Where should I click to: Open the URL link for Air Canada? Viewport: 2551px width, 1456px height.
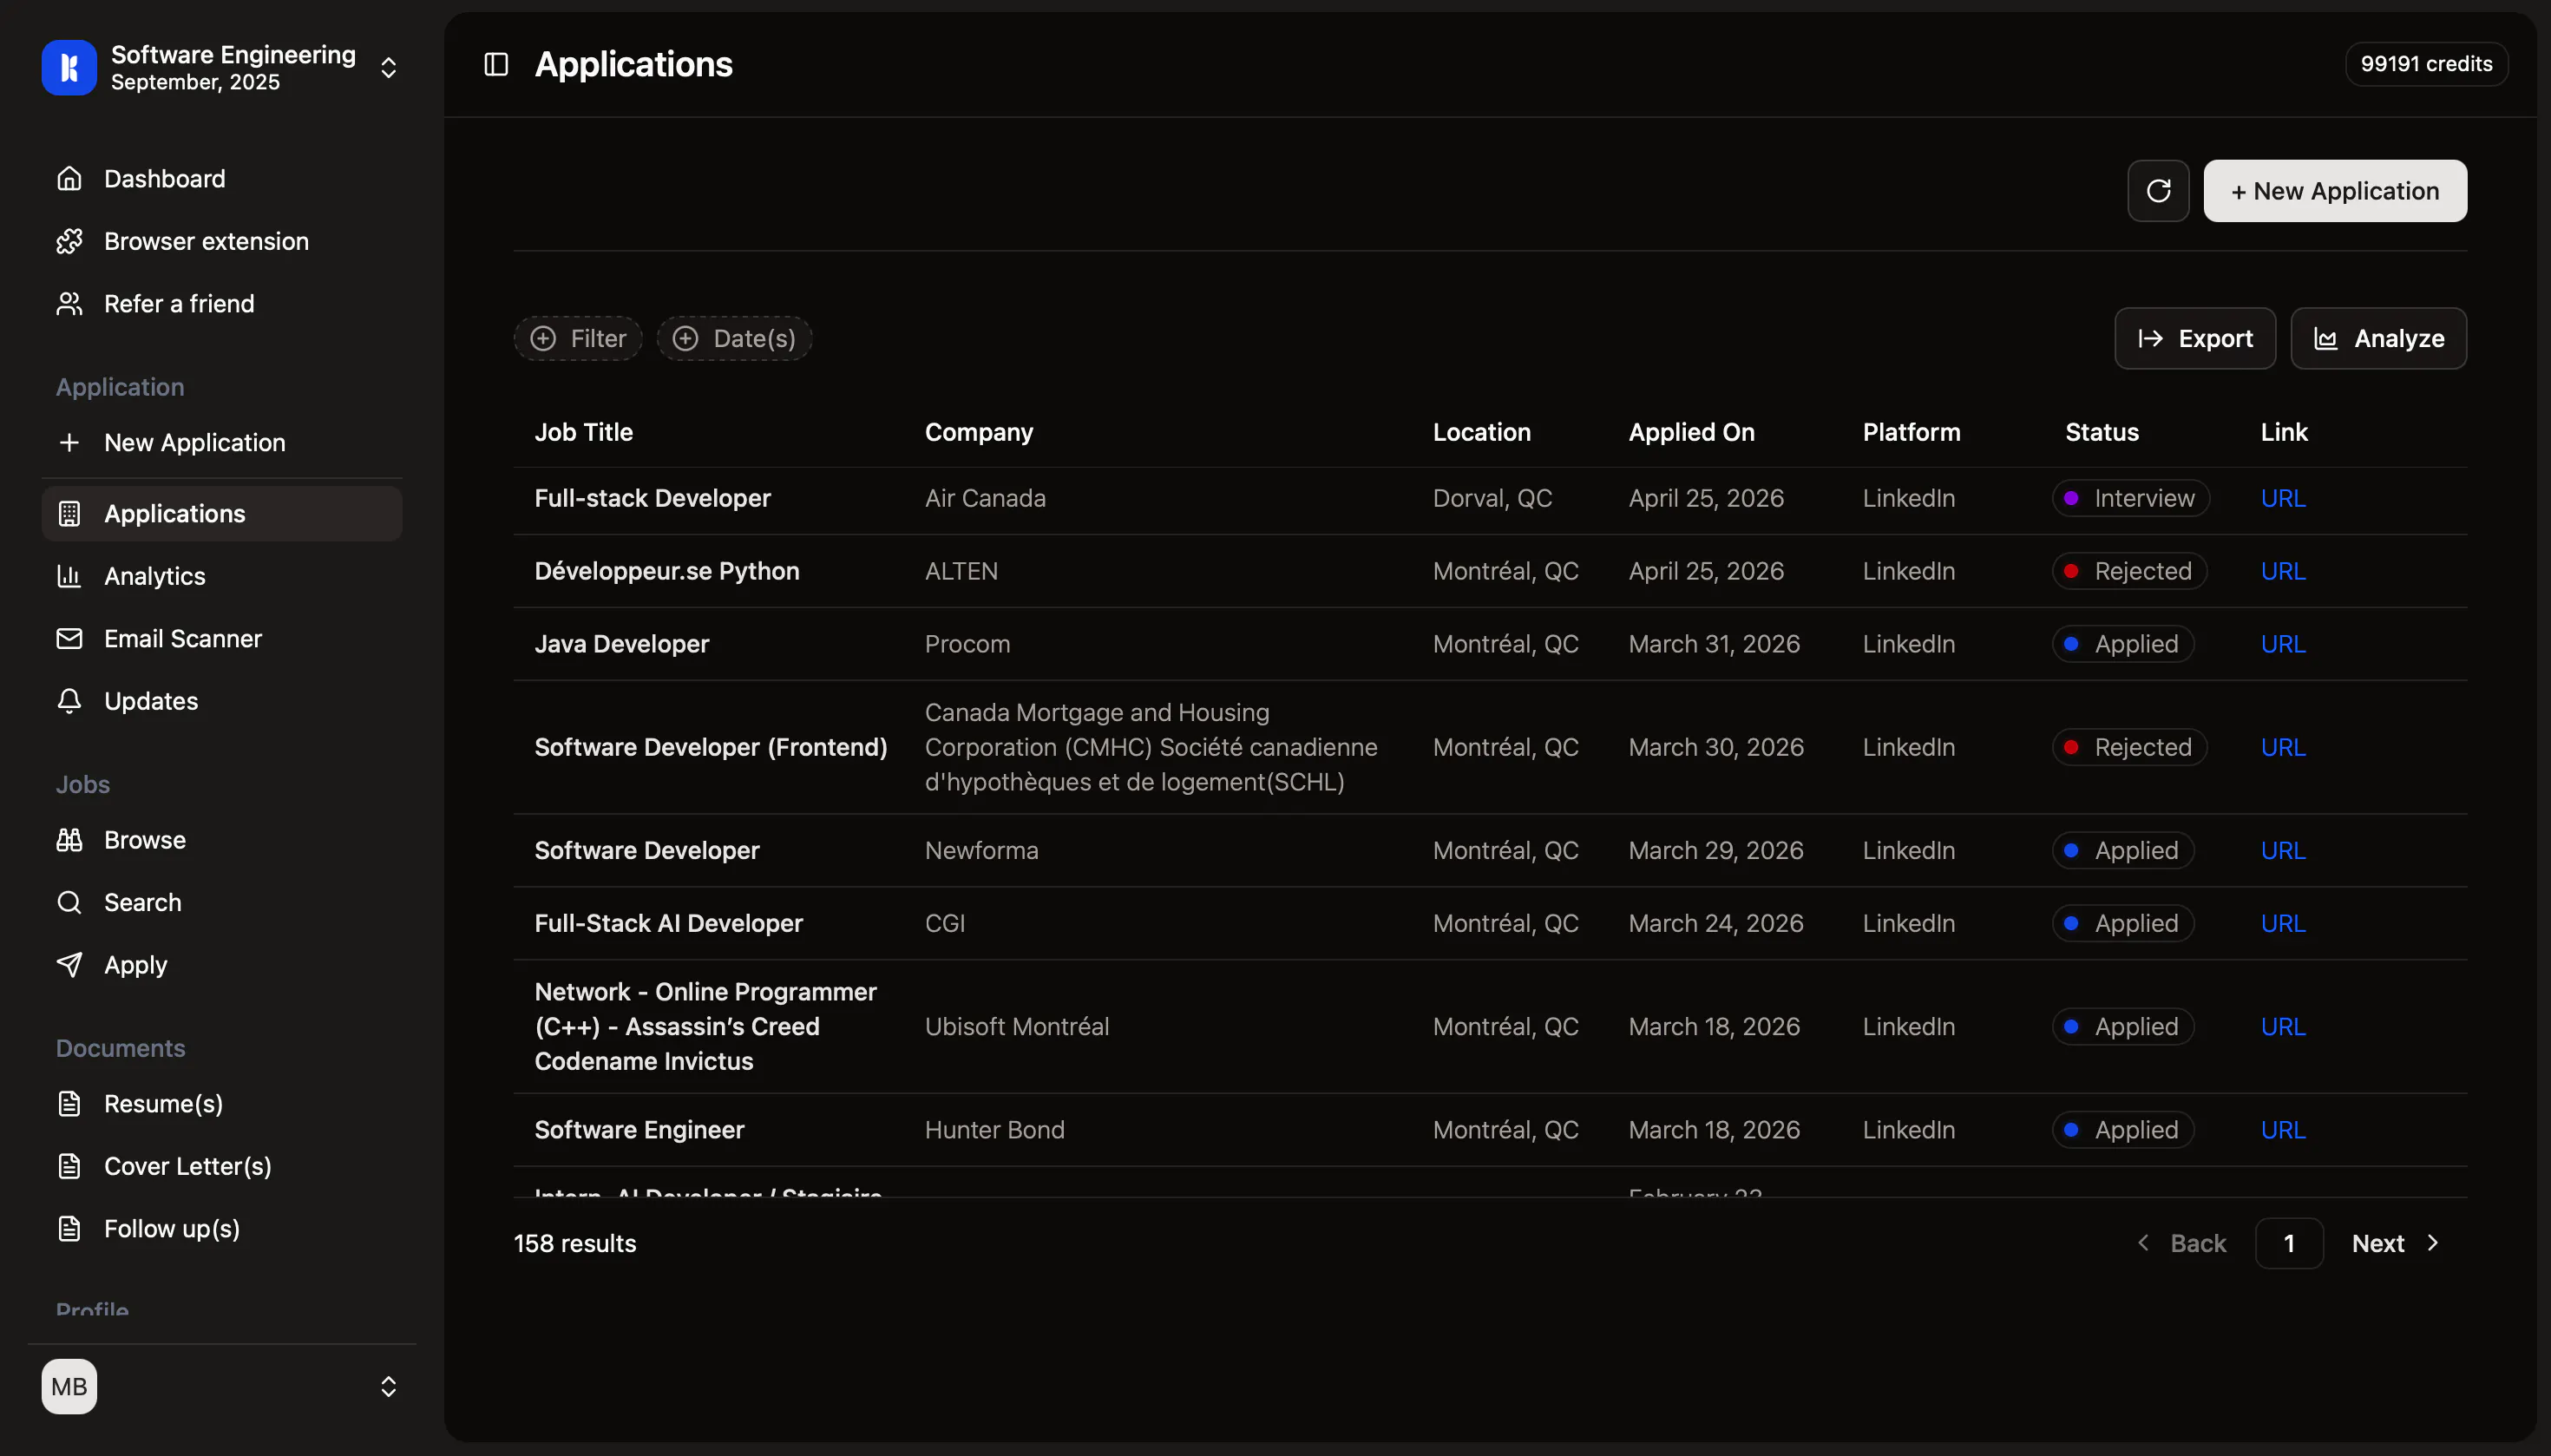click(2283, 498)
